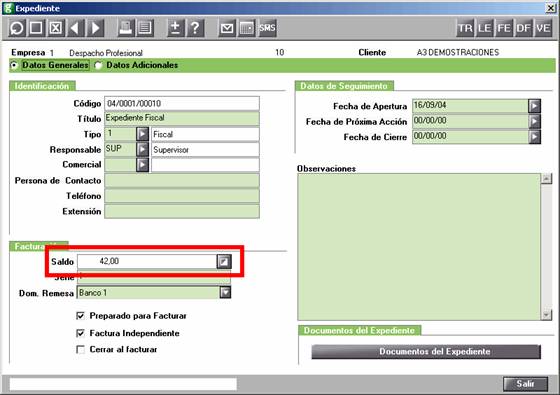
Task: Click the DF toolbar button
Action: tap(523, 28)
